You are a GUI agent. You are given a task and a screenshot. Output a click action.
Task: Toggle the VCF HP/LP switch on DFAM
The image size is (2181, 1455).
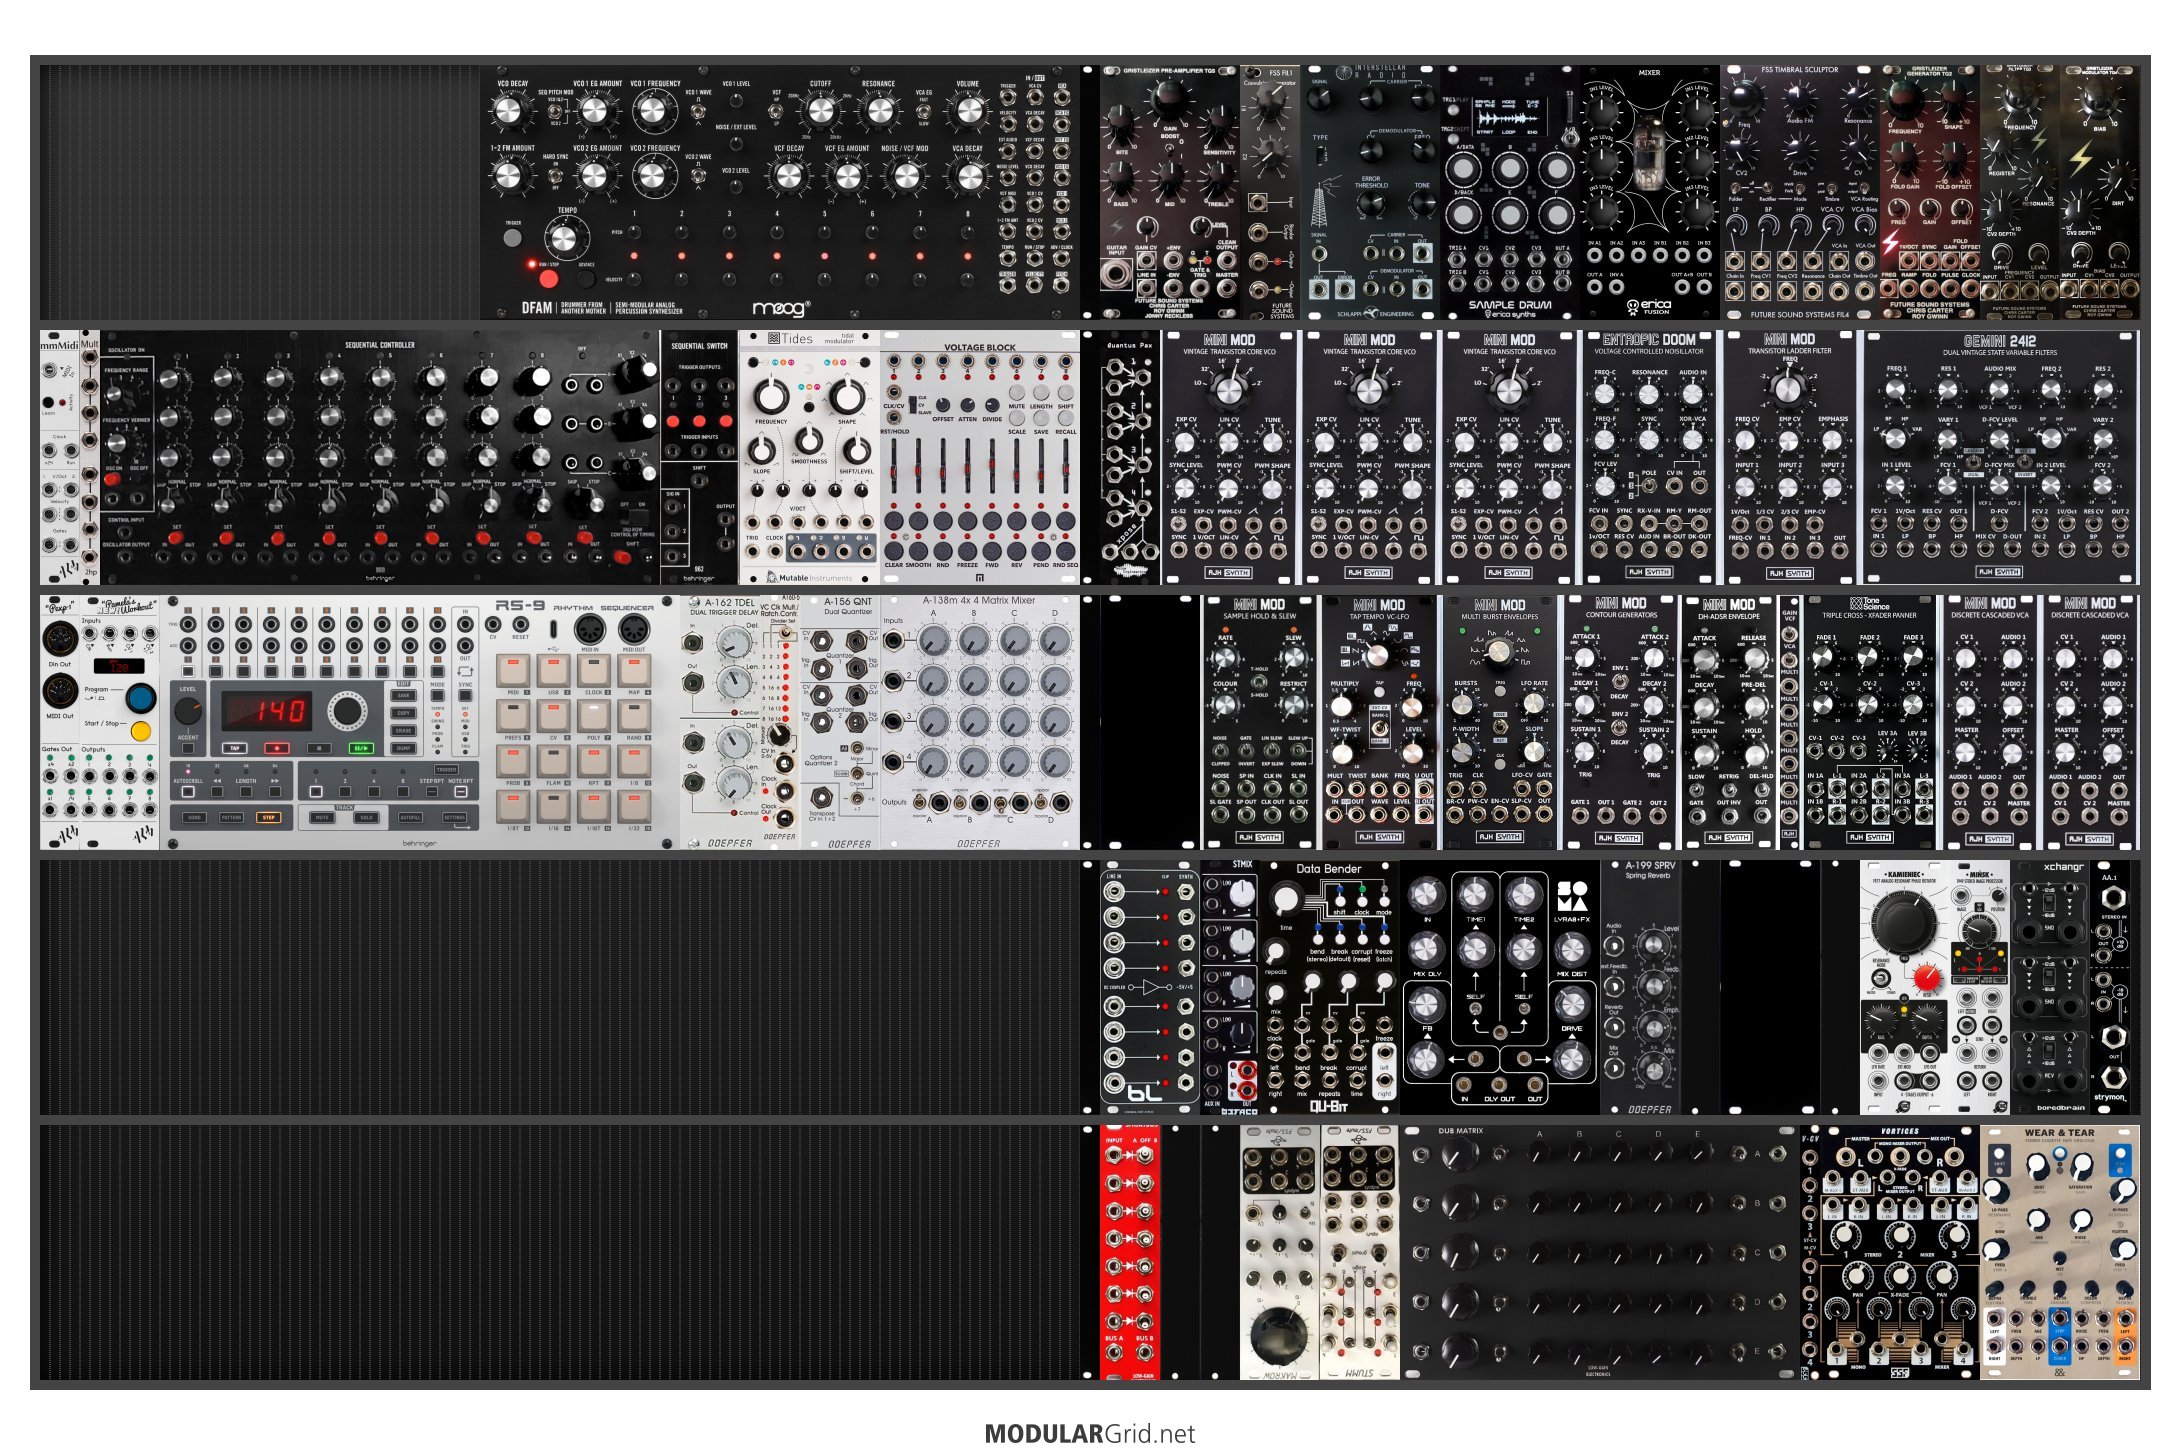[776, 111]
